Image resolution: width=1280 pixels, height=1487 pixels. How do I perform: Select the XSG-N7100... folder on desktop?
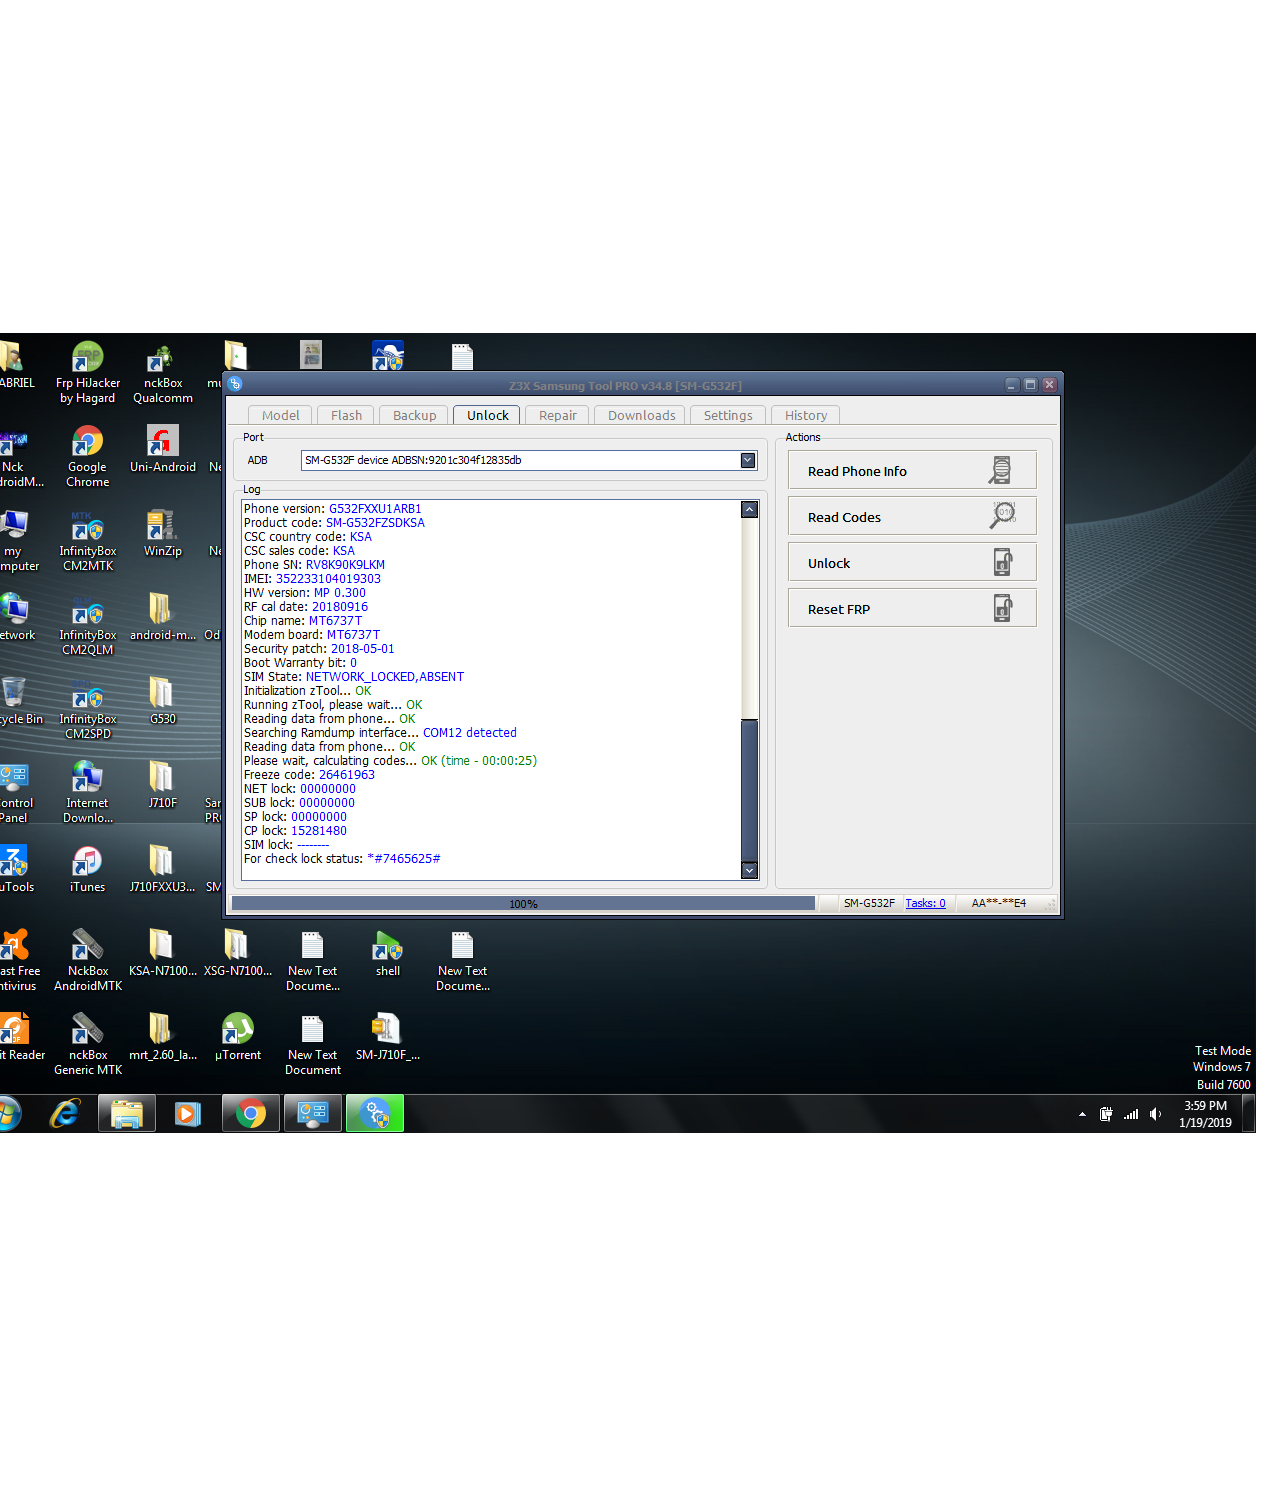238,954
